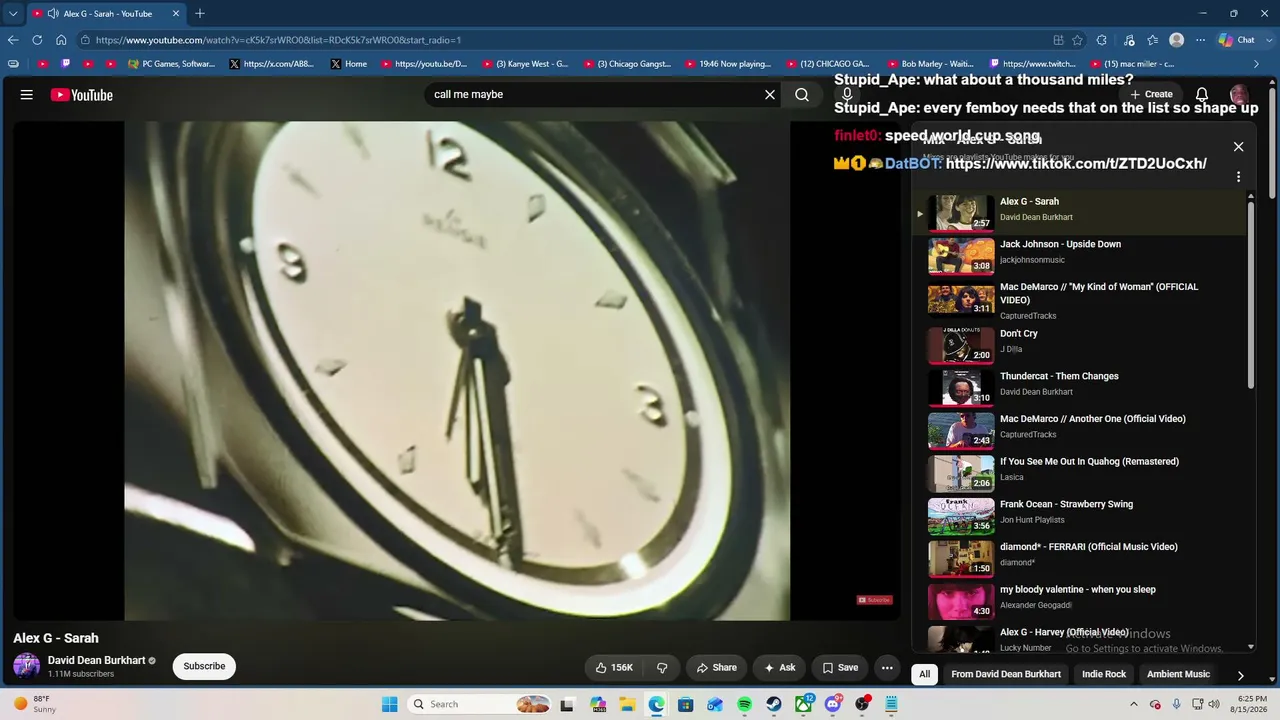
Task: Open Kanye West bookmark
Action: [x=525, y=64]
